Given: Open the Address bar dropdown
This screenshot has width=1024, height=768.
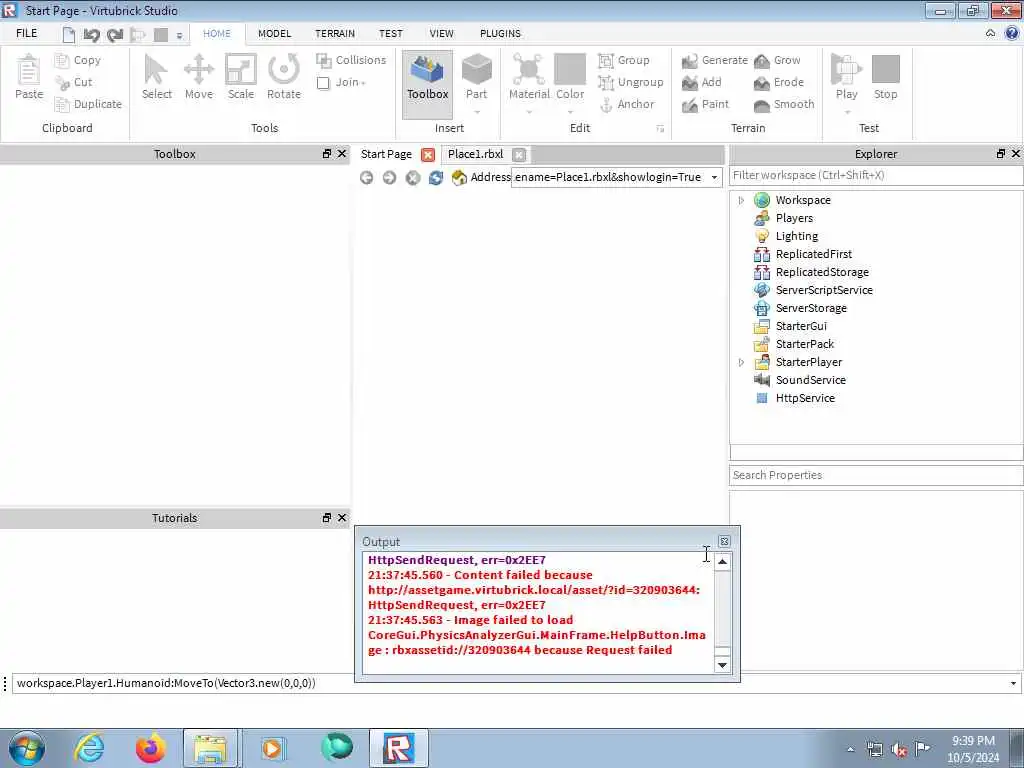Looking at the screenshot, I should [714, 178].
